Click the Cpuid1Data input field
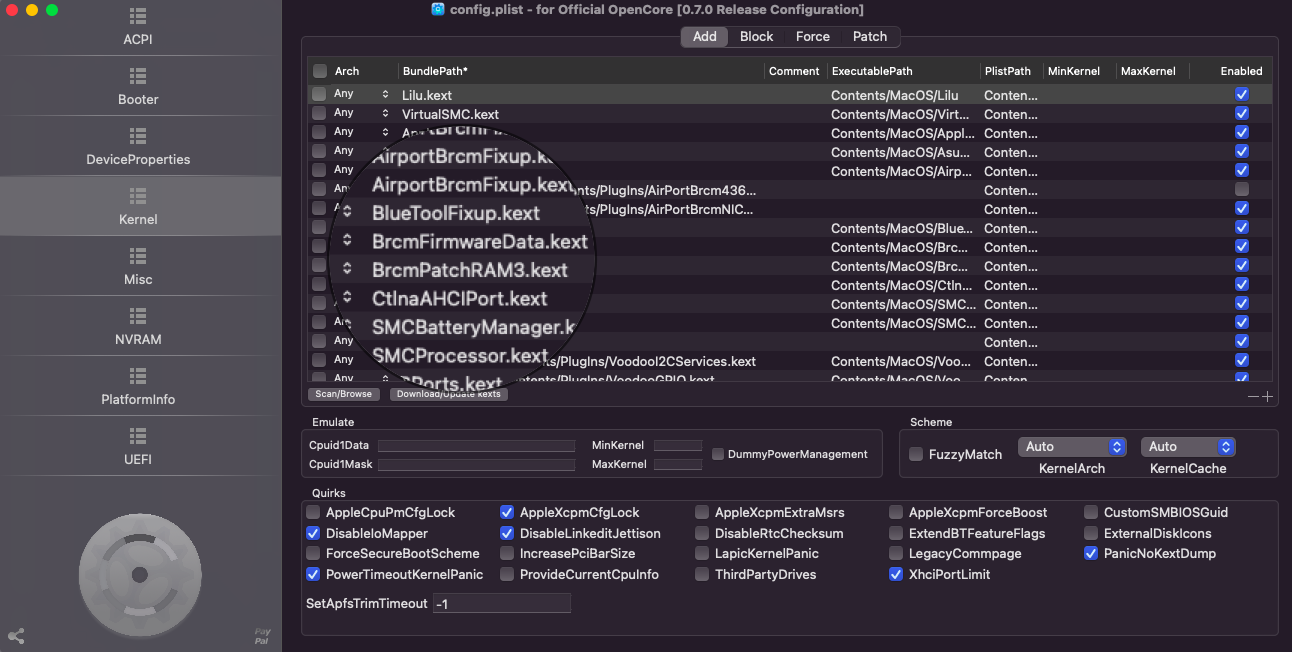Screen dimensions: 1292x652 476,446
